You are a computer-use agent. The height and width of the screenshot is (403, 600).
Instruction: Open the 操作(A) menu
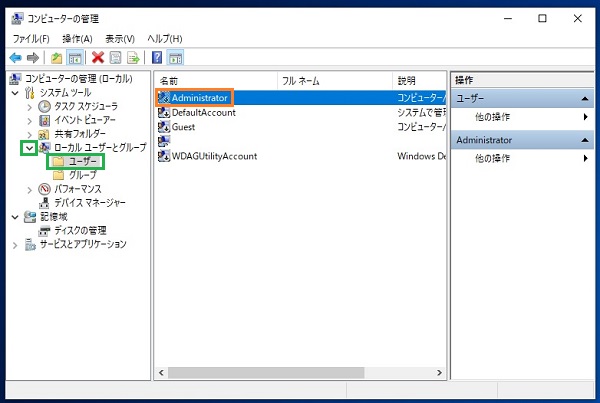tap(77, 39)
